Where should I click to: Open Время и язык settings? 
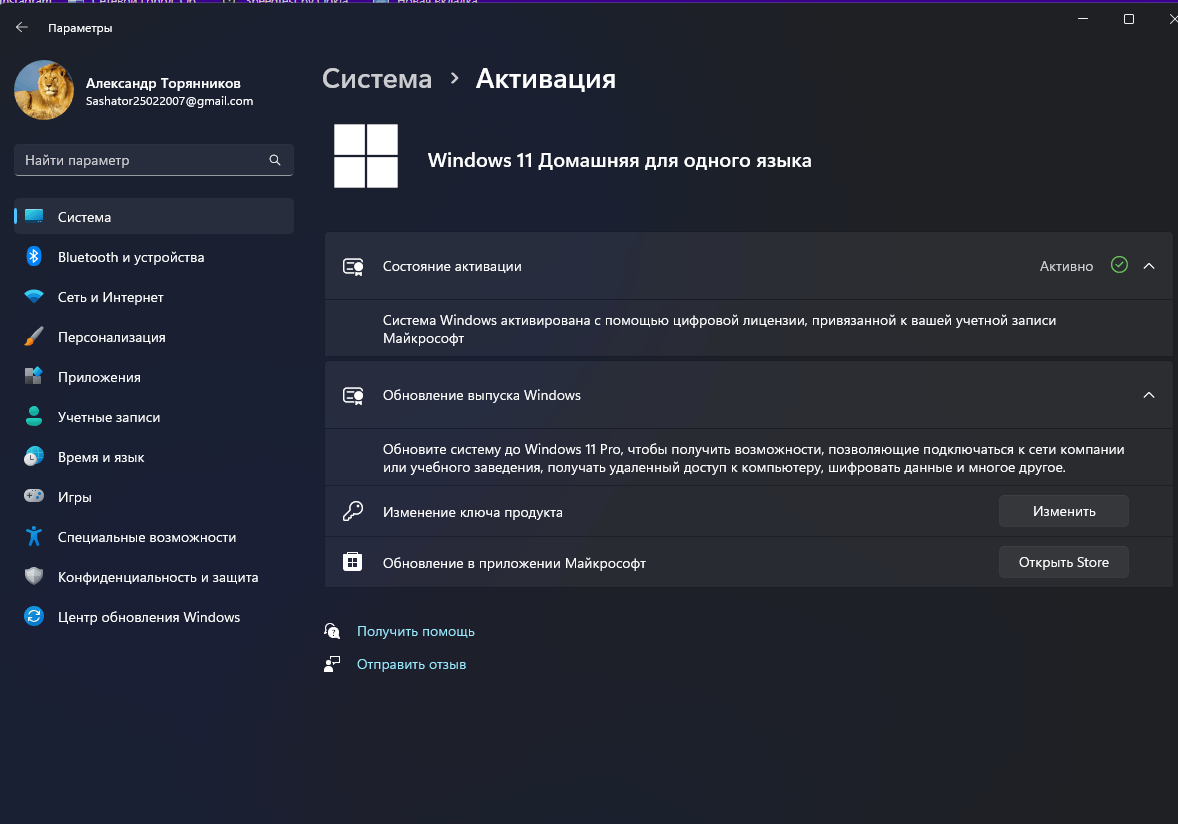tap(153, 457)
